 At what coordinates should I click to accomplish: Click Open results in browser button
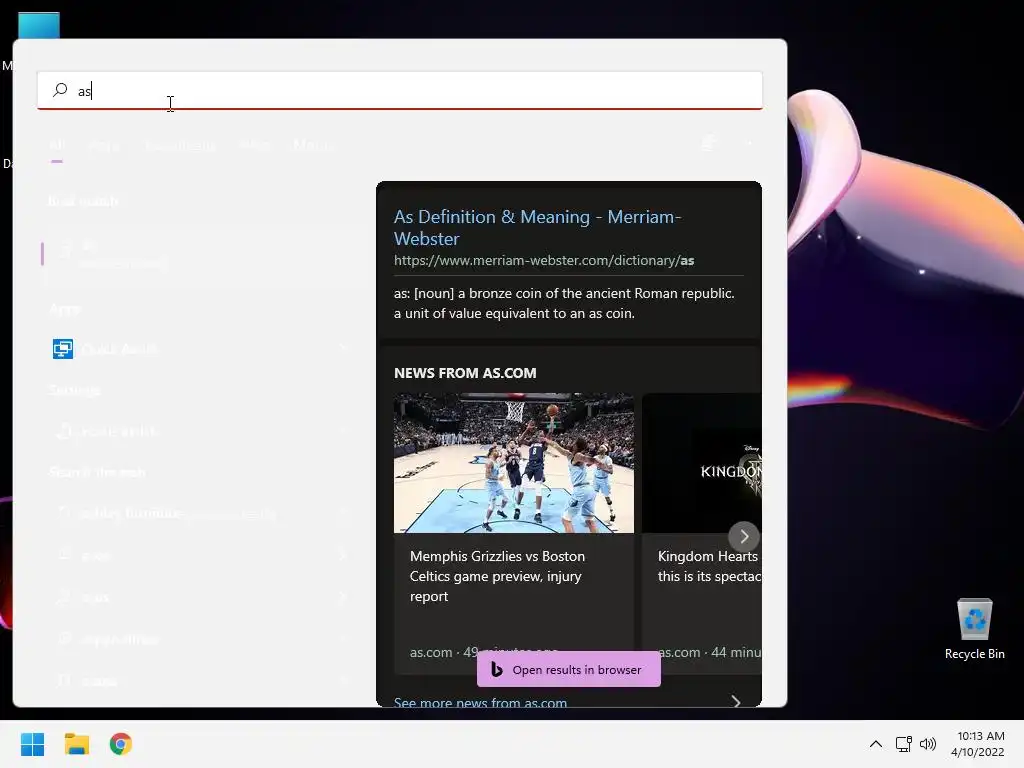click(568, 669)
